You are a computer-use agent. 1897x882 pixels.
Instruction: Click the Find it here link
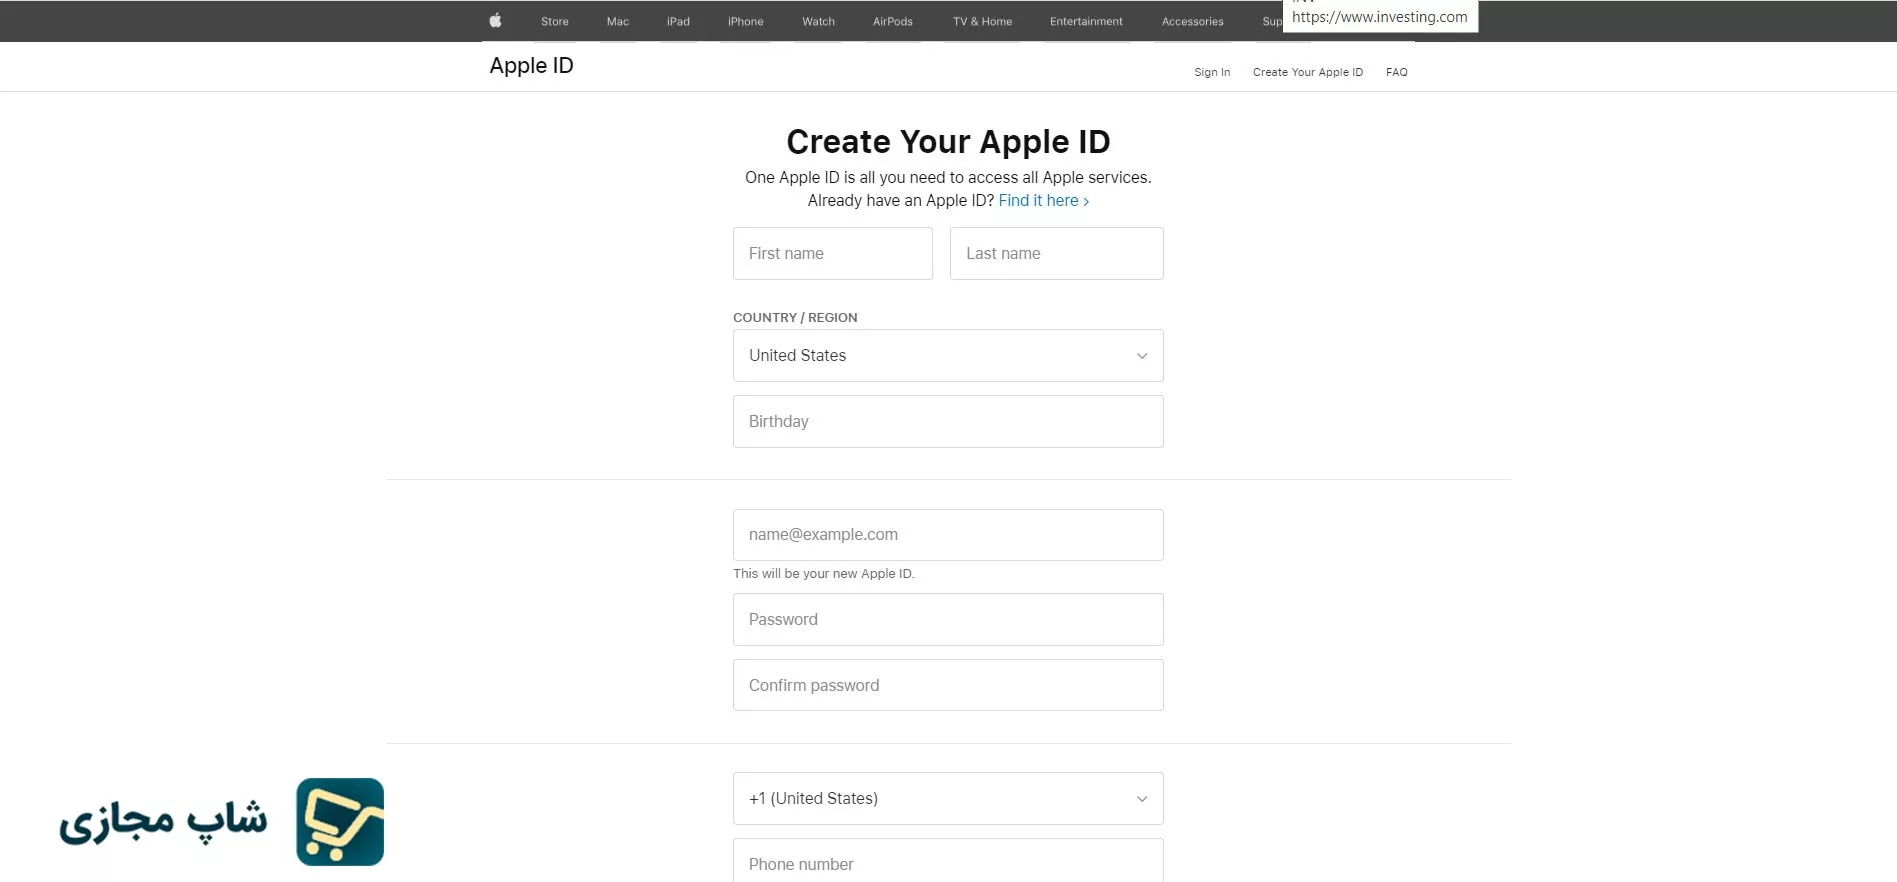[x=1043, y=200]
